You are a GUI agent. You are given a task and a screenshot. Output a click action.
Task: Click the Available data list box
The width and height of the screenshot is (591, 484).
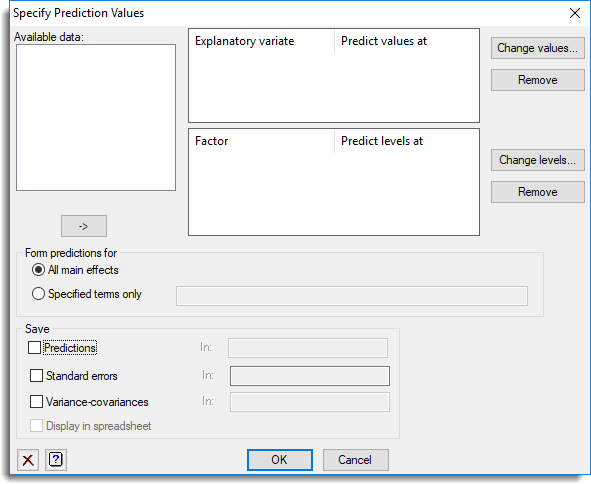pos(96,118)
